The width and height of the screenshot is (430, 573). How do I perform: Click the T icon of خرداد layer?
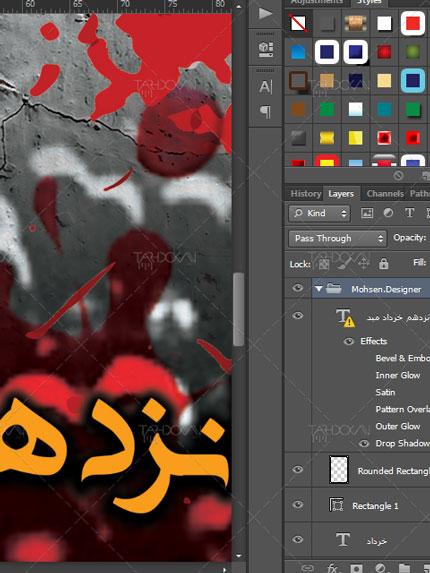point(343,540)
